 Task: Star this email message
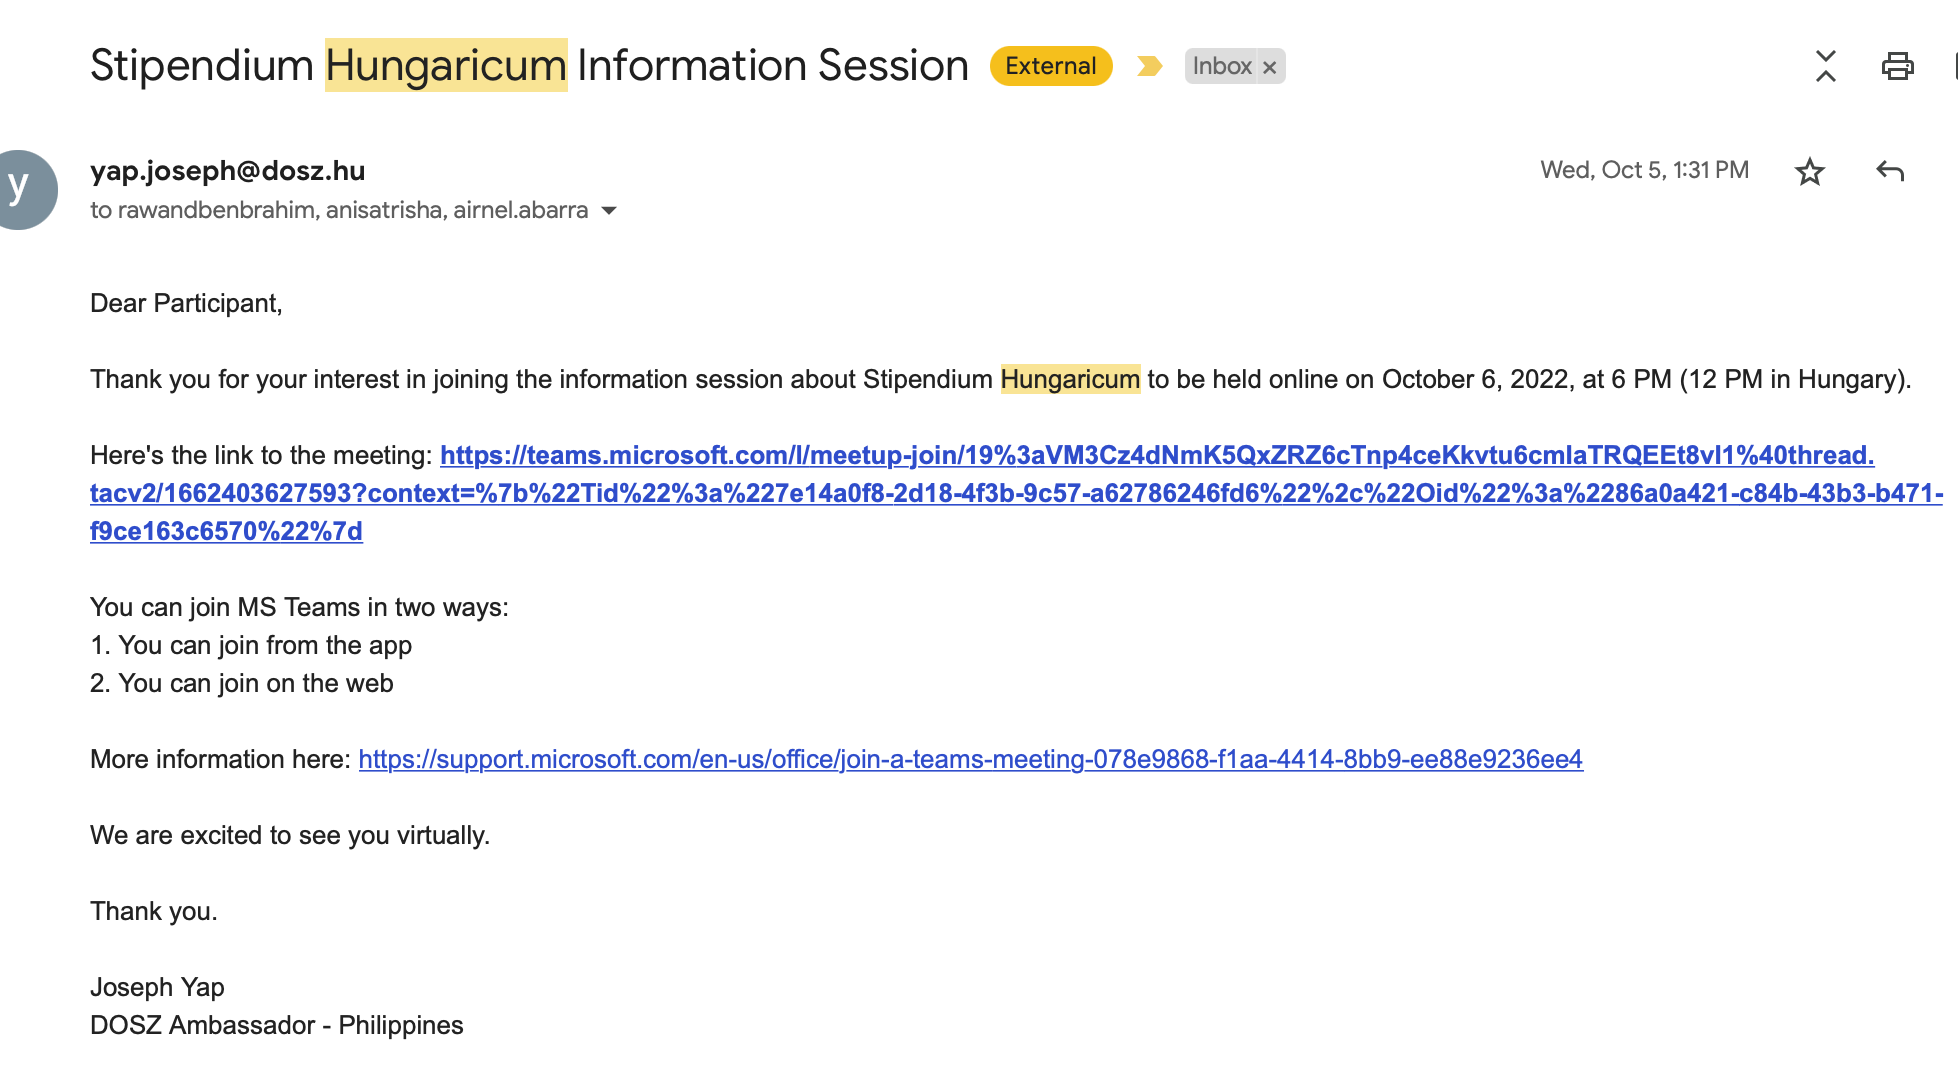point(1809,172)
